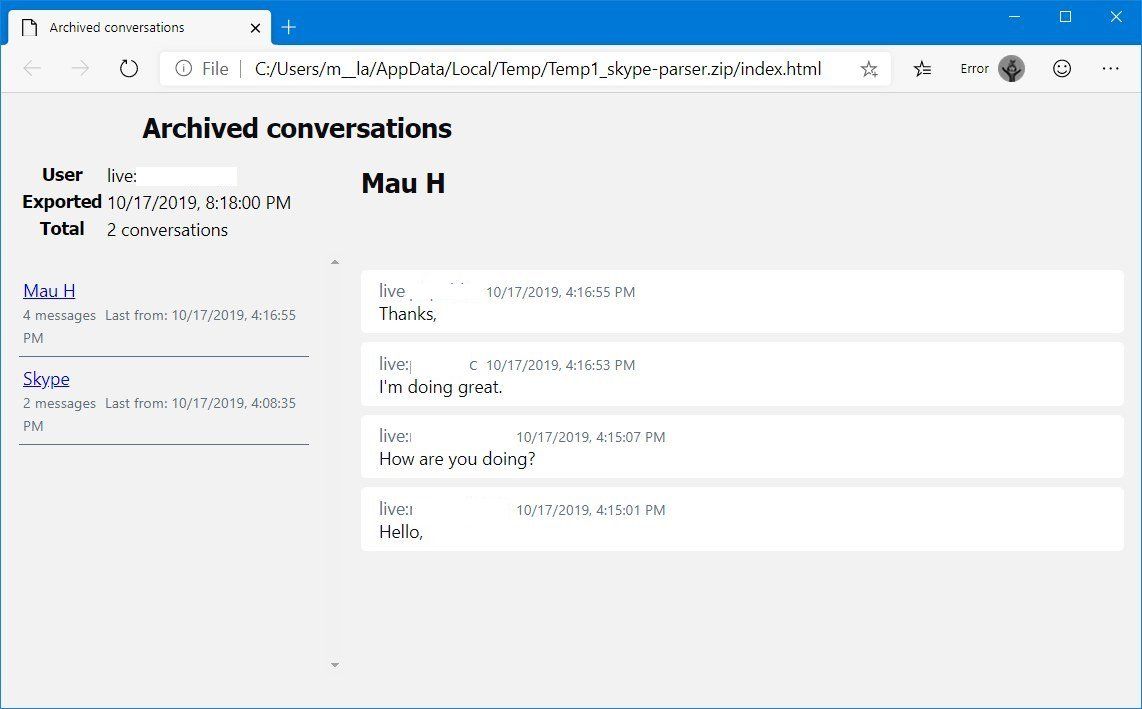1142x709 pixels.
Task: Open the Settings and more ellipsis menu
Action: [1110, 69]
